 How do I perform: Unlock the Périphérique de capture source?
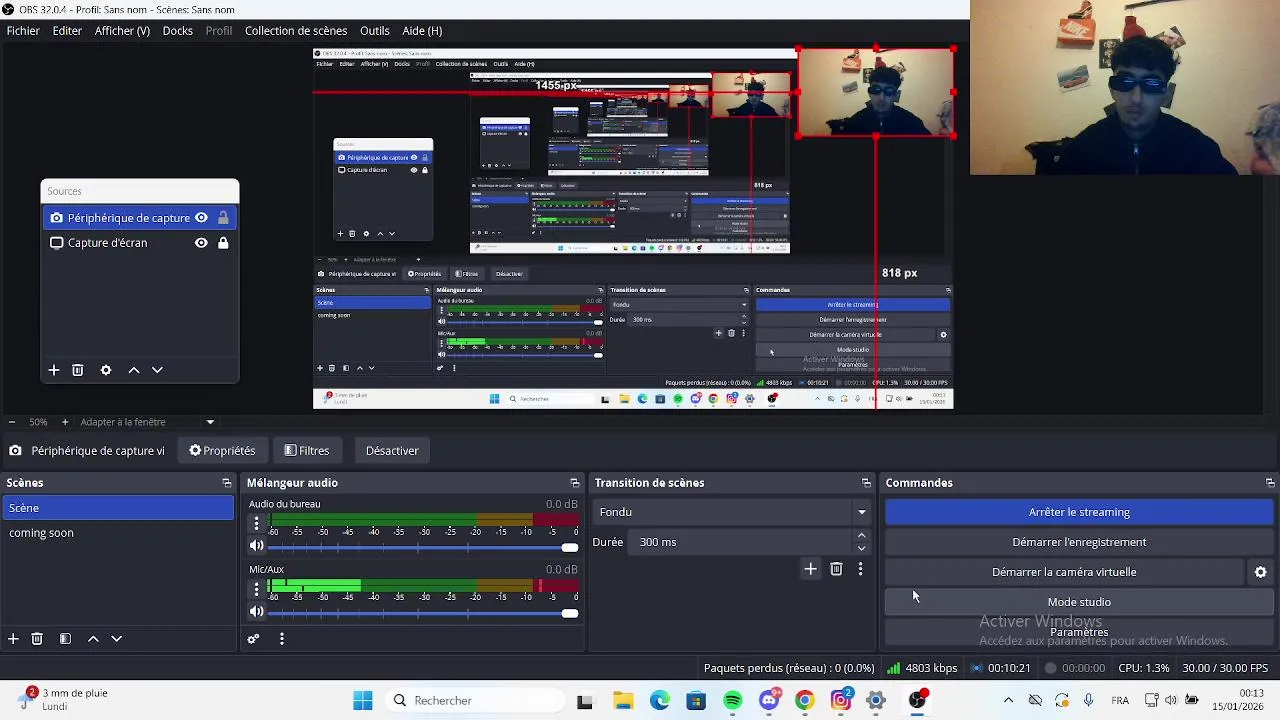tap(223, 218)
